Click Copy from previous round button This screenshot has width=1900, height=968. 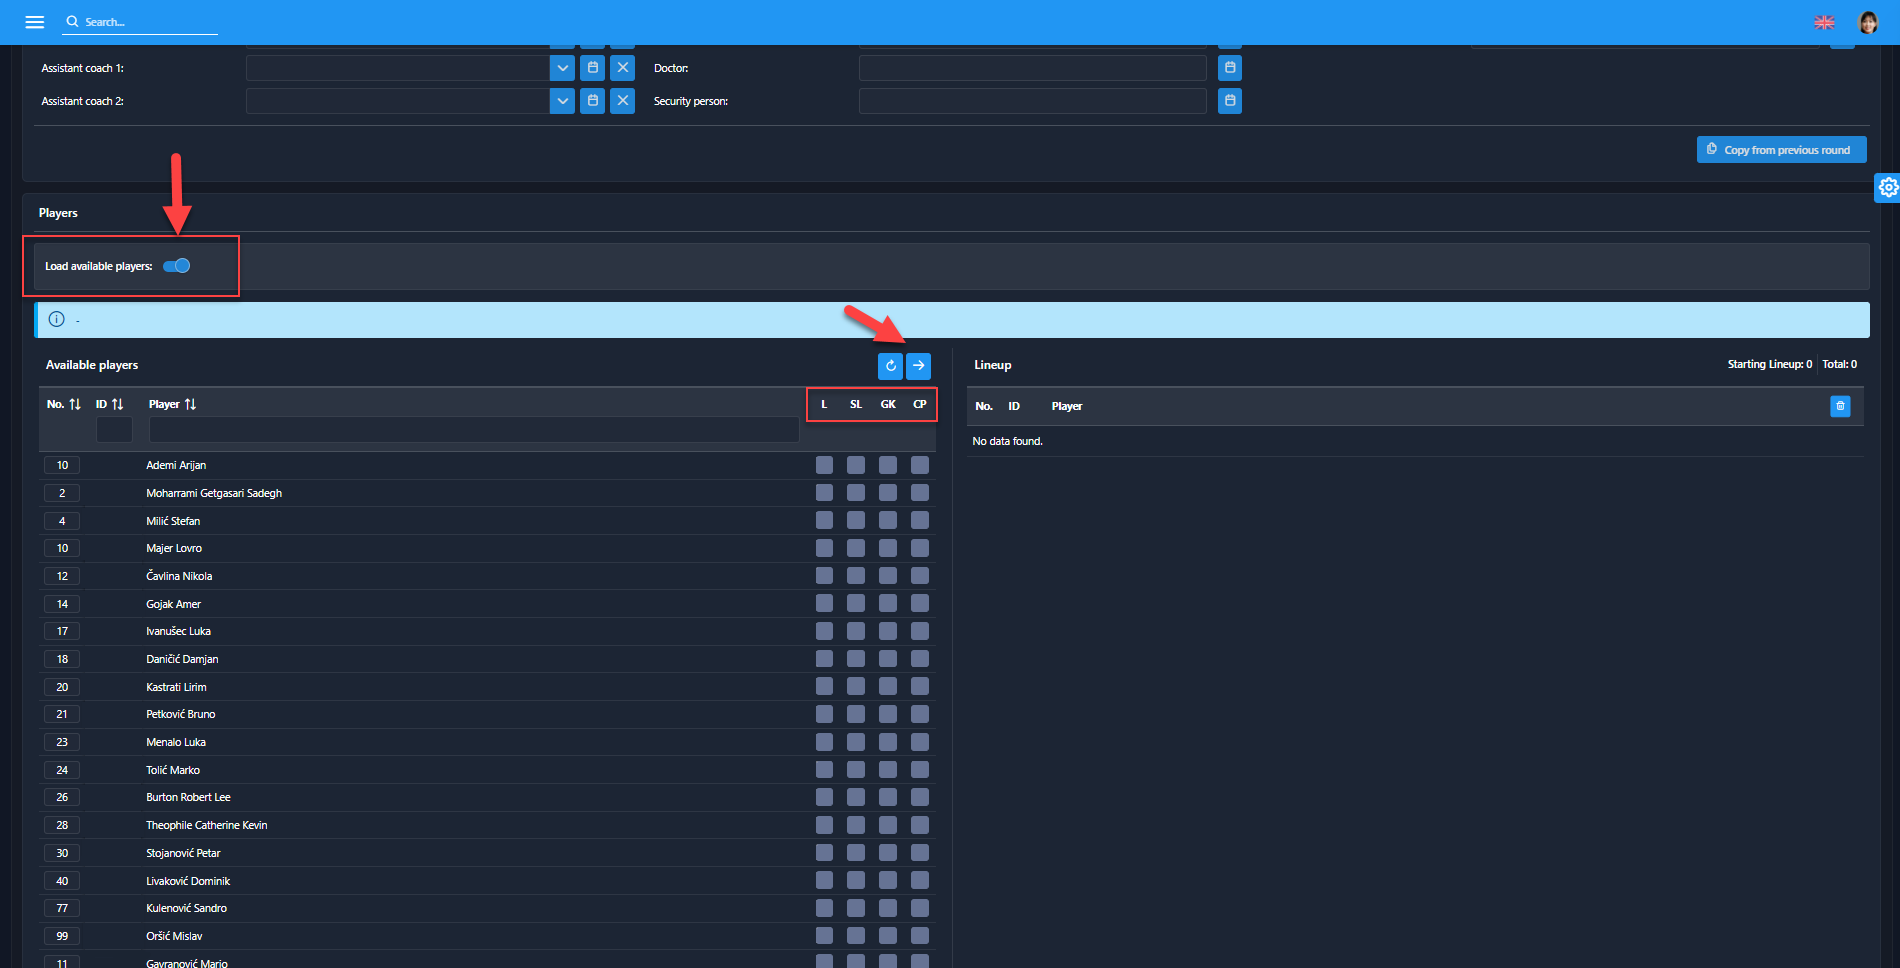tap(1781, 150)
